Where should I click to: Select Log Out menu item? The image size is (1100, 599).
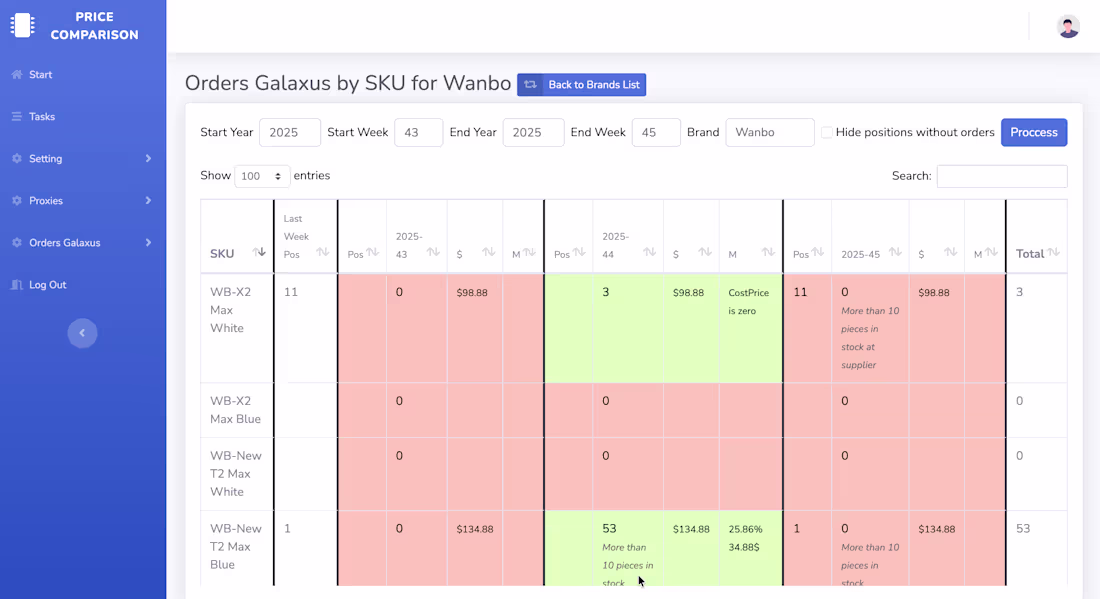point(47,285)
